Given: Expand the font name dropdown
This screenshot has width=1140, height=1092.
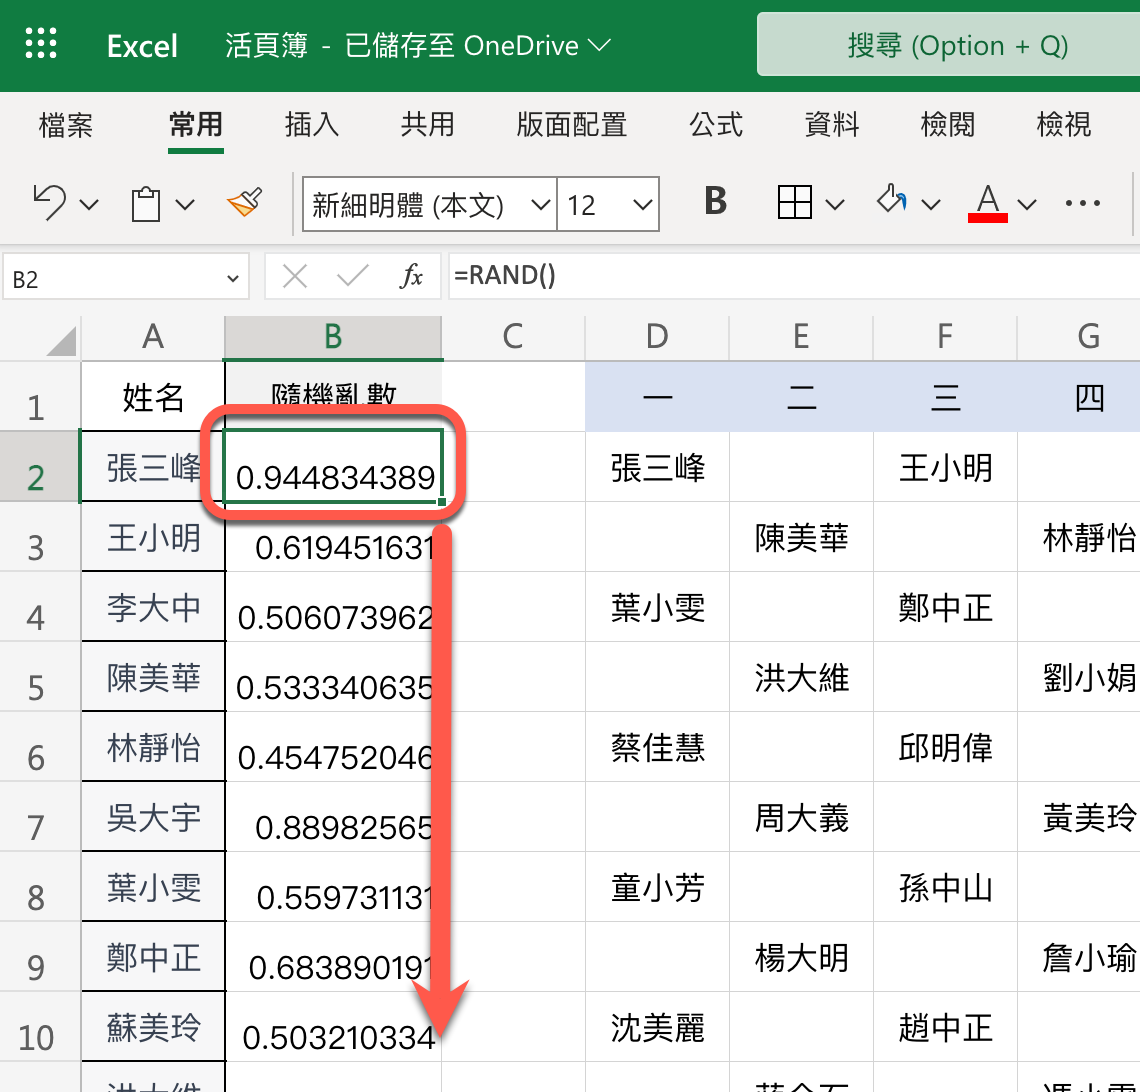Looking at the screenshot, I should pos(540,205).
